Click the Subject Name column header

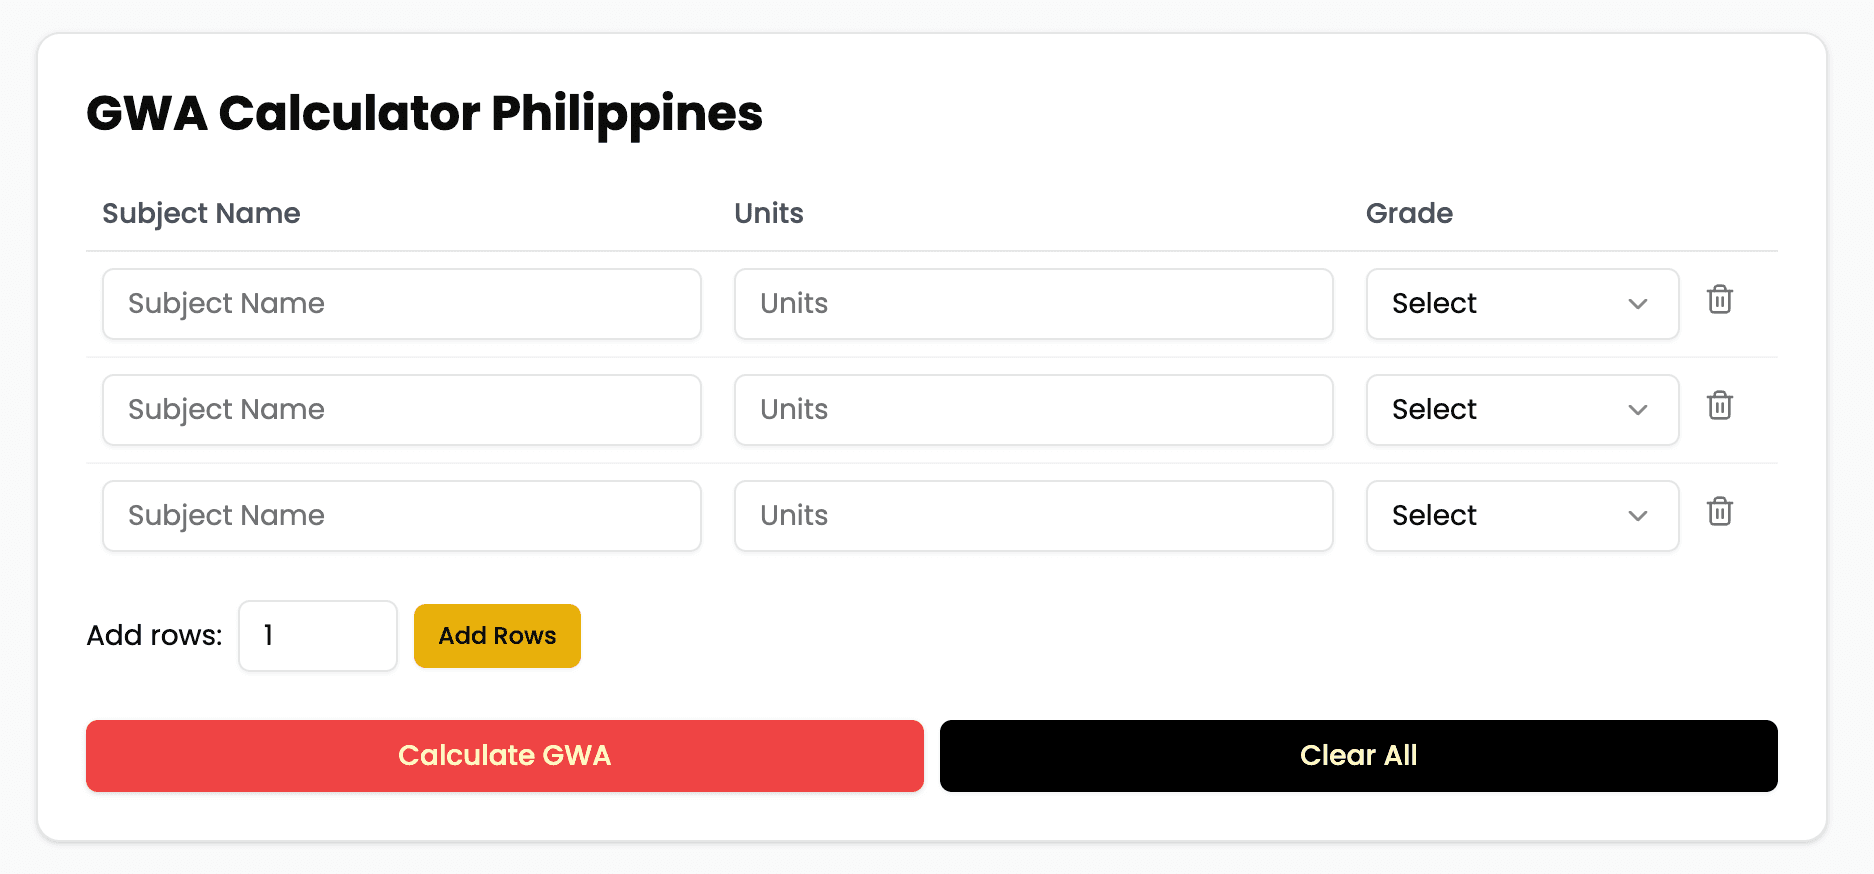[x=201, y=213]
